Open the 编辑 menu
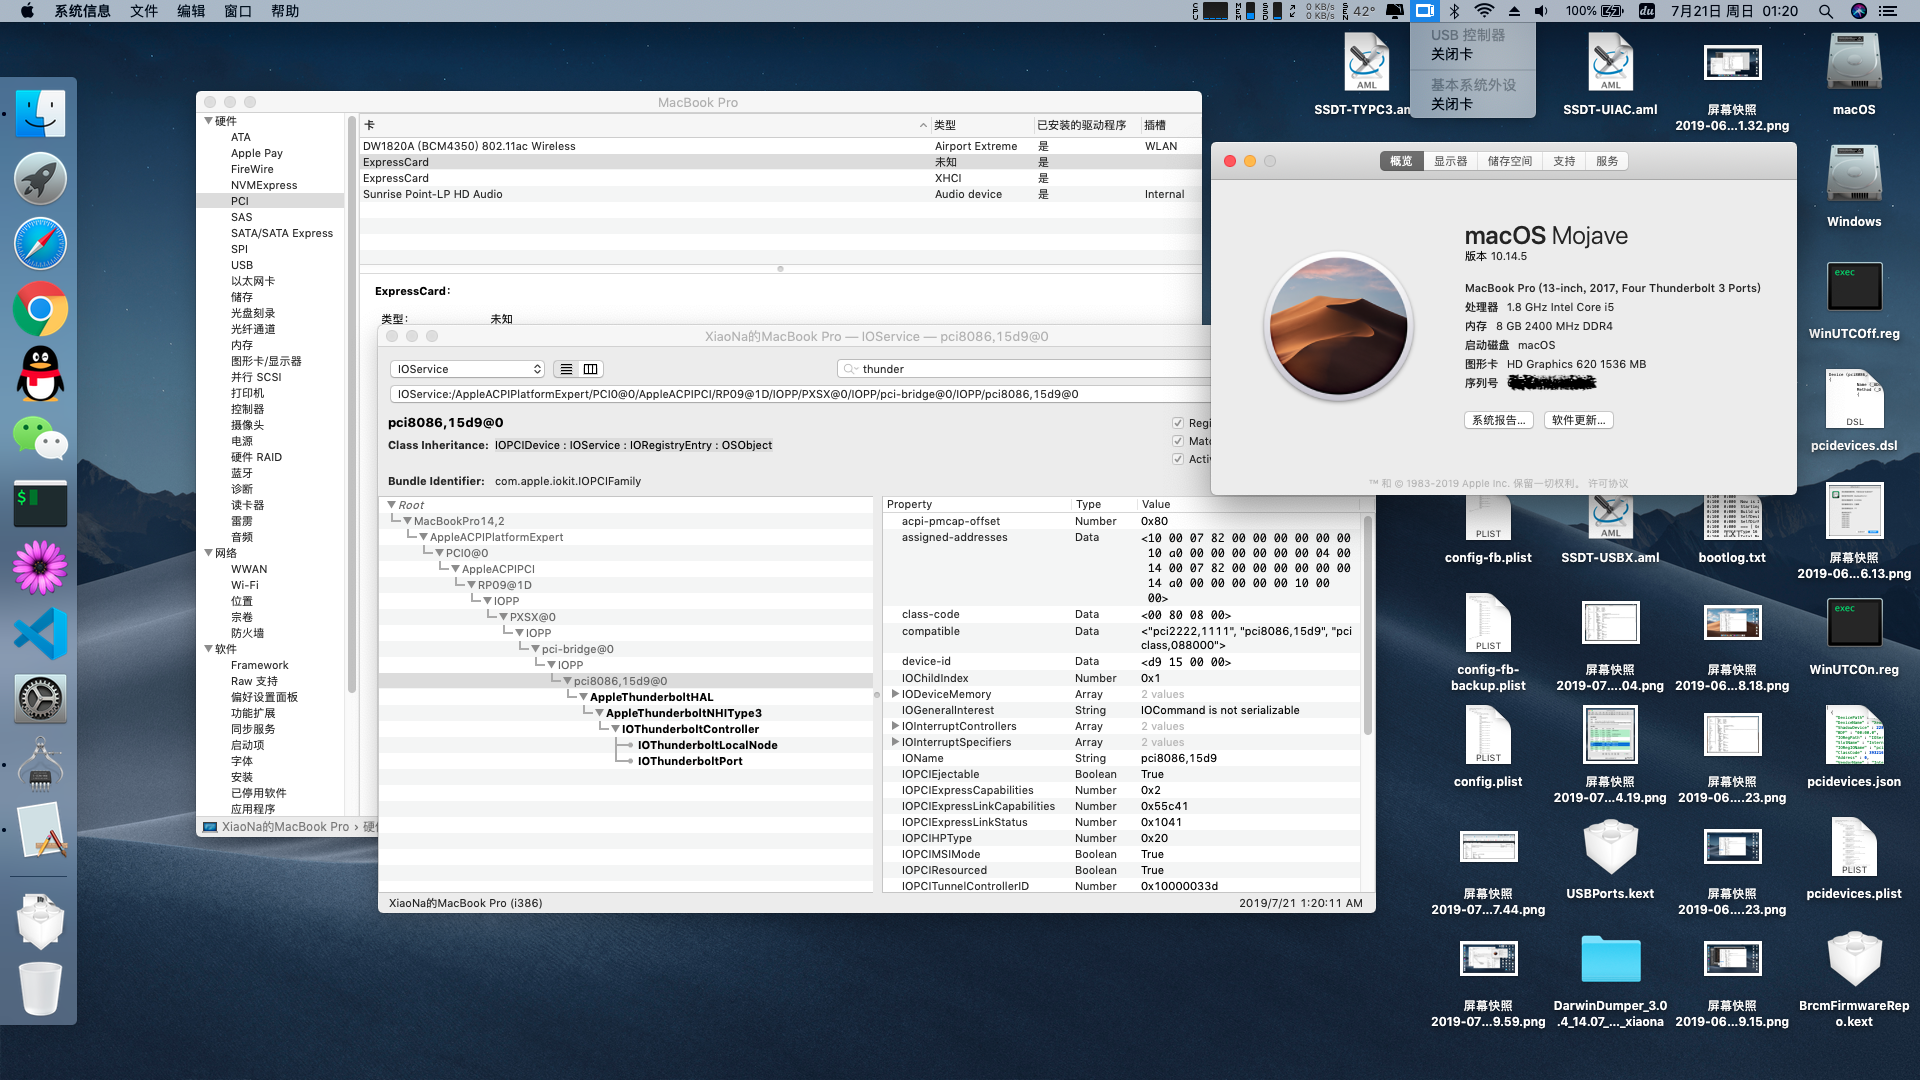The height and width of the screenshot is (1080, 1920). click(x=191, y=11)
